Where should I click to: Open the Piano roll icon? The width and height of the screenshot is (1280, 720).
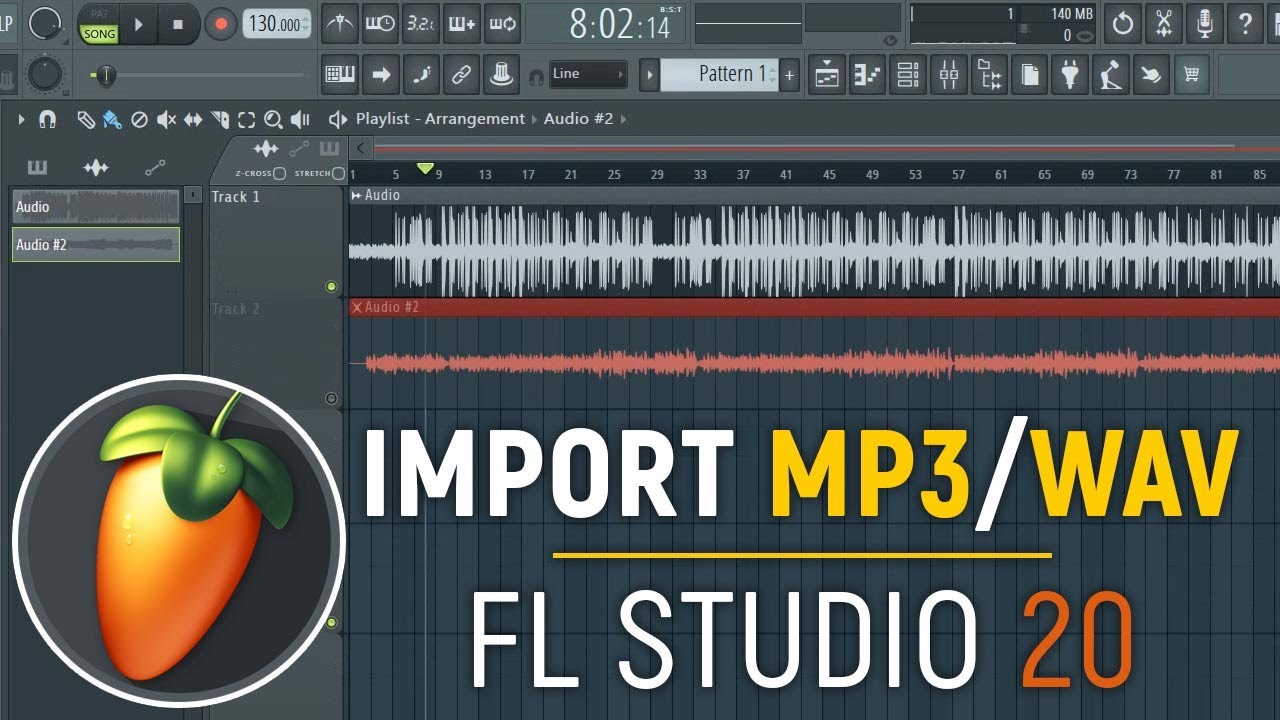[x=868, y=74]
